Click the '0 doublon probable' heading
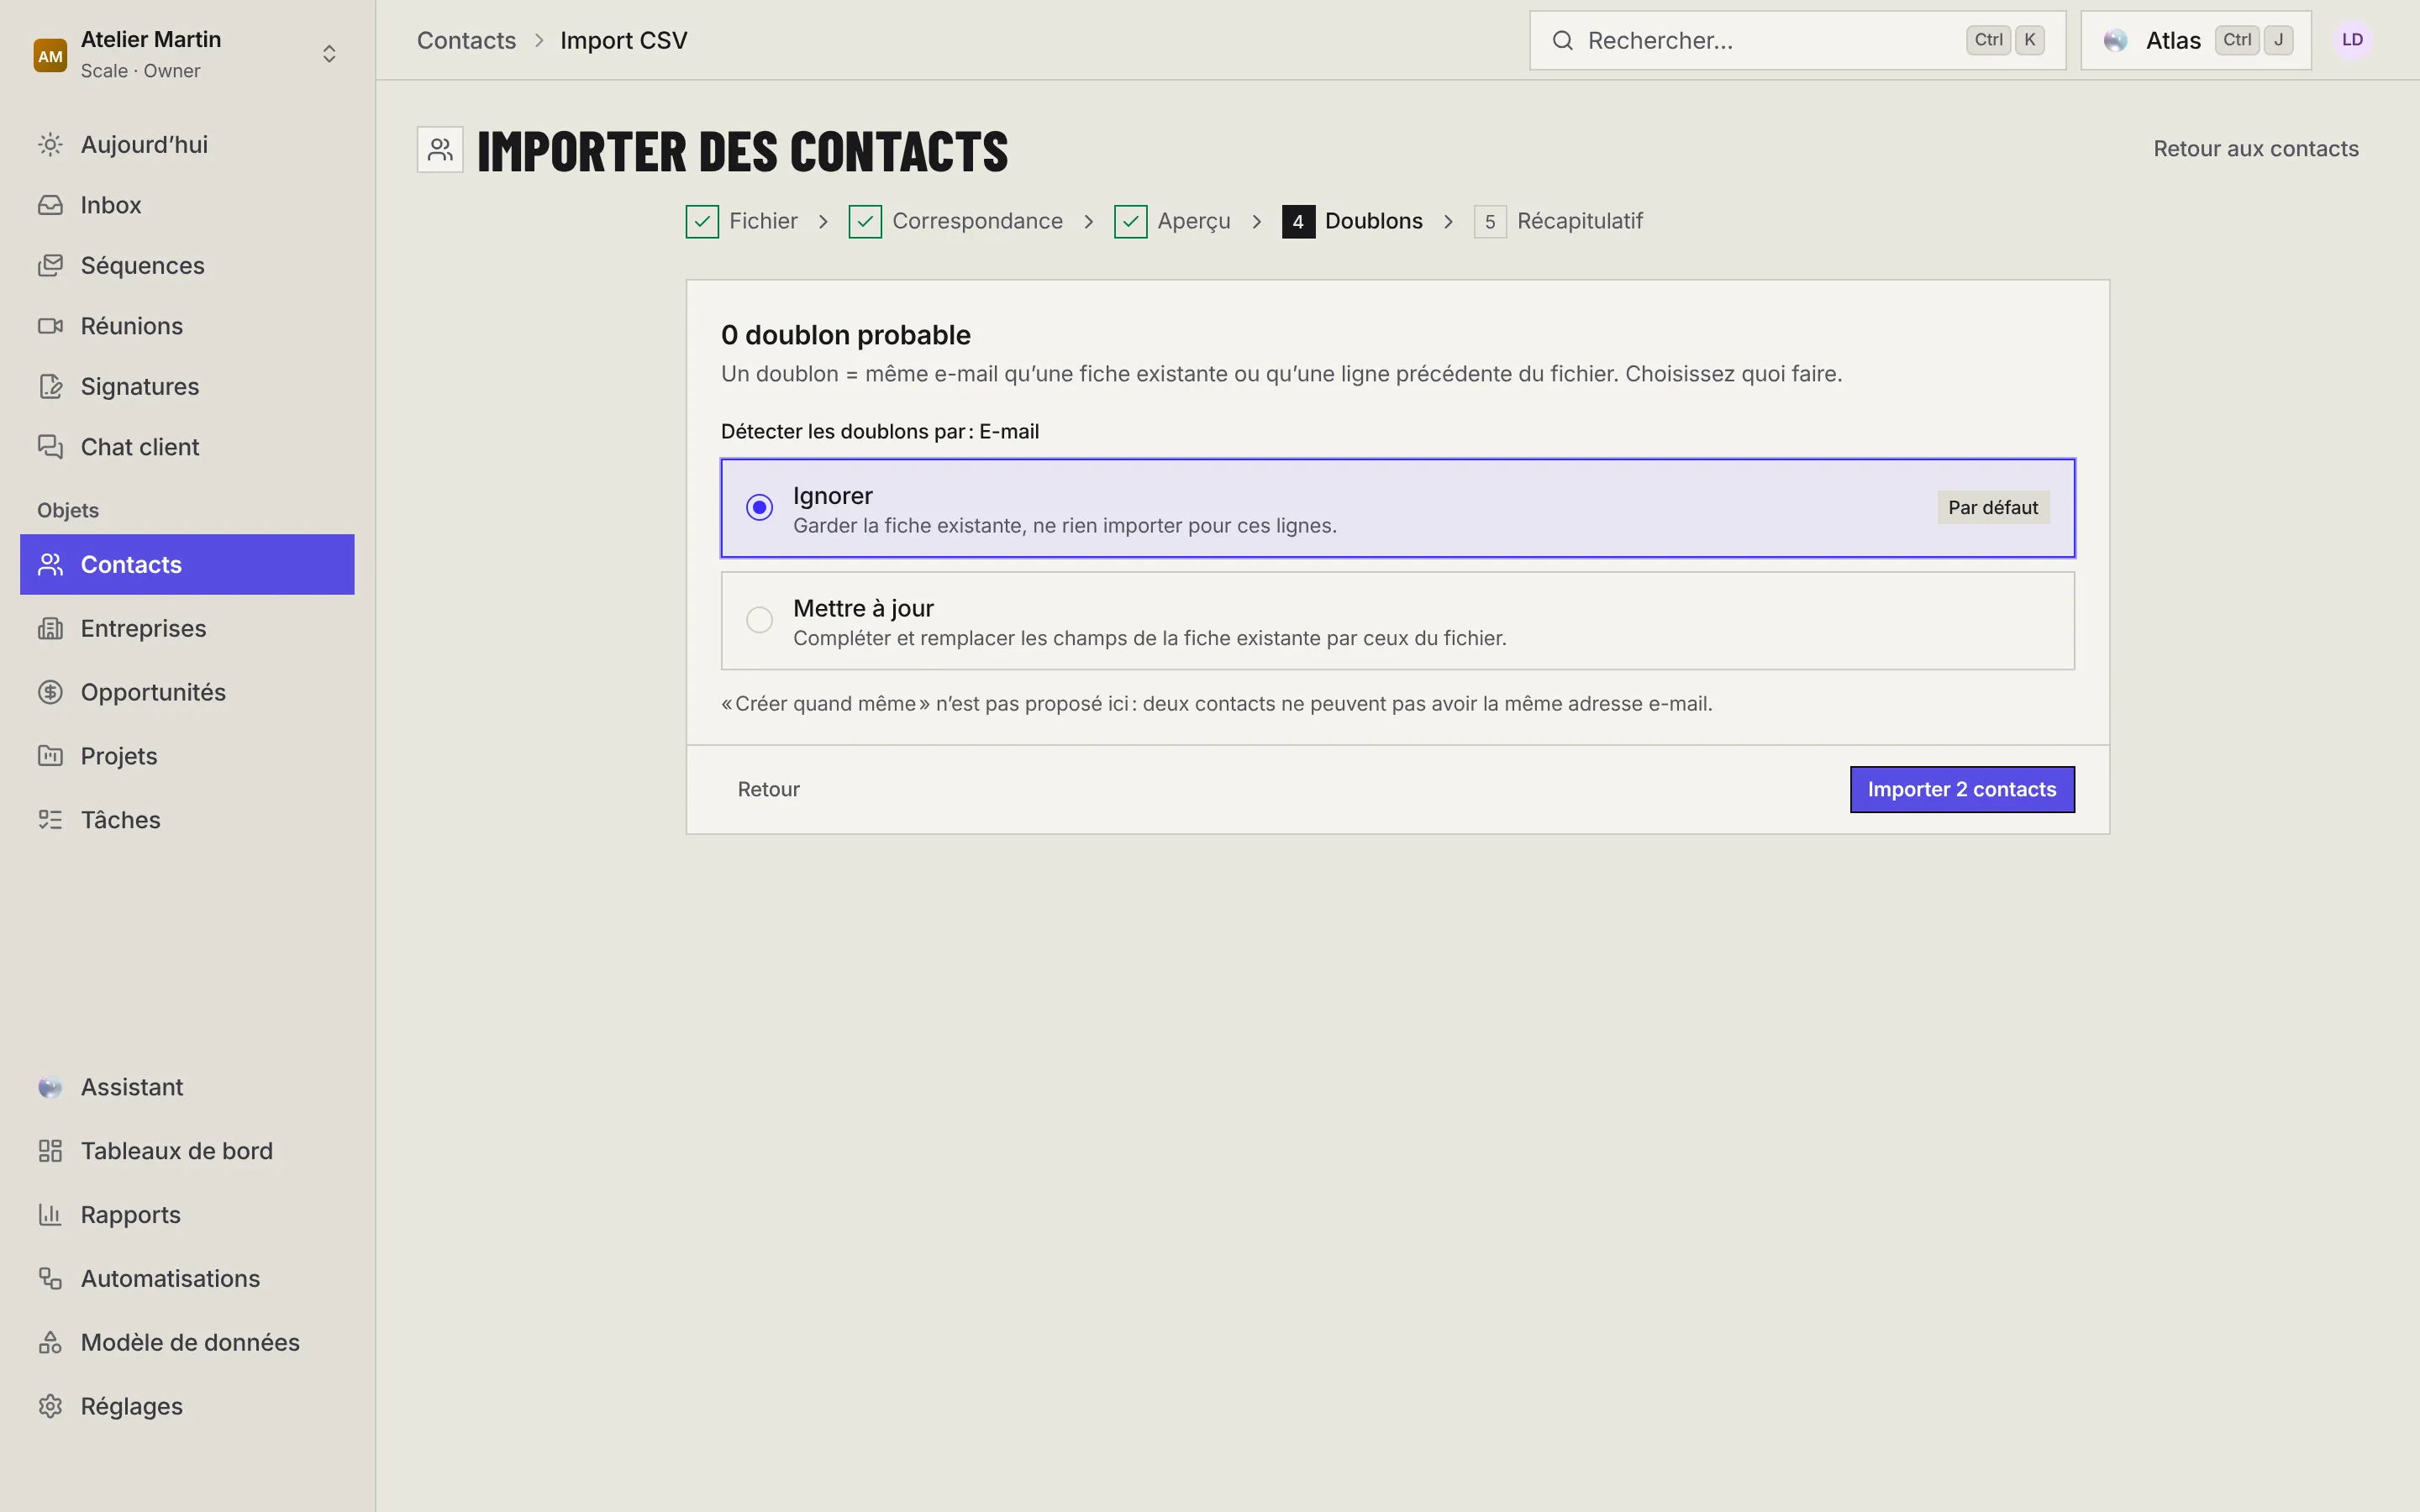The width and height of the screenshot is (2420, 1512). tap(846, 335)
